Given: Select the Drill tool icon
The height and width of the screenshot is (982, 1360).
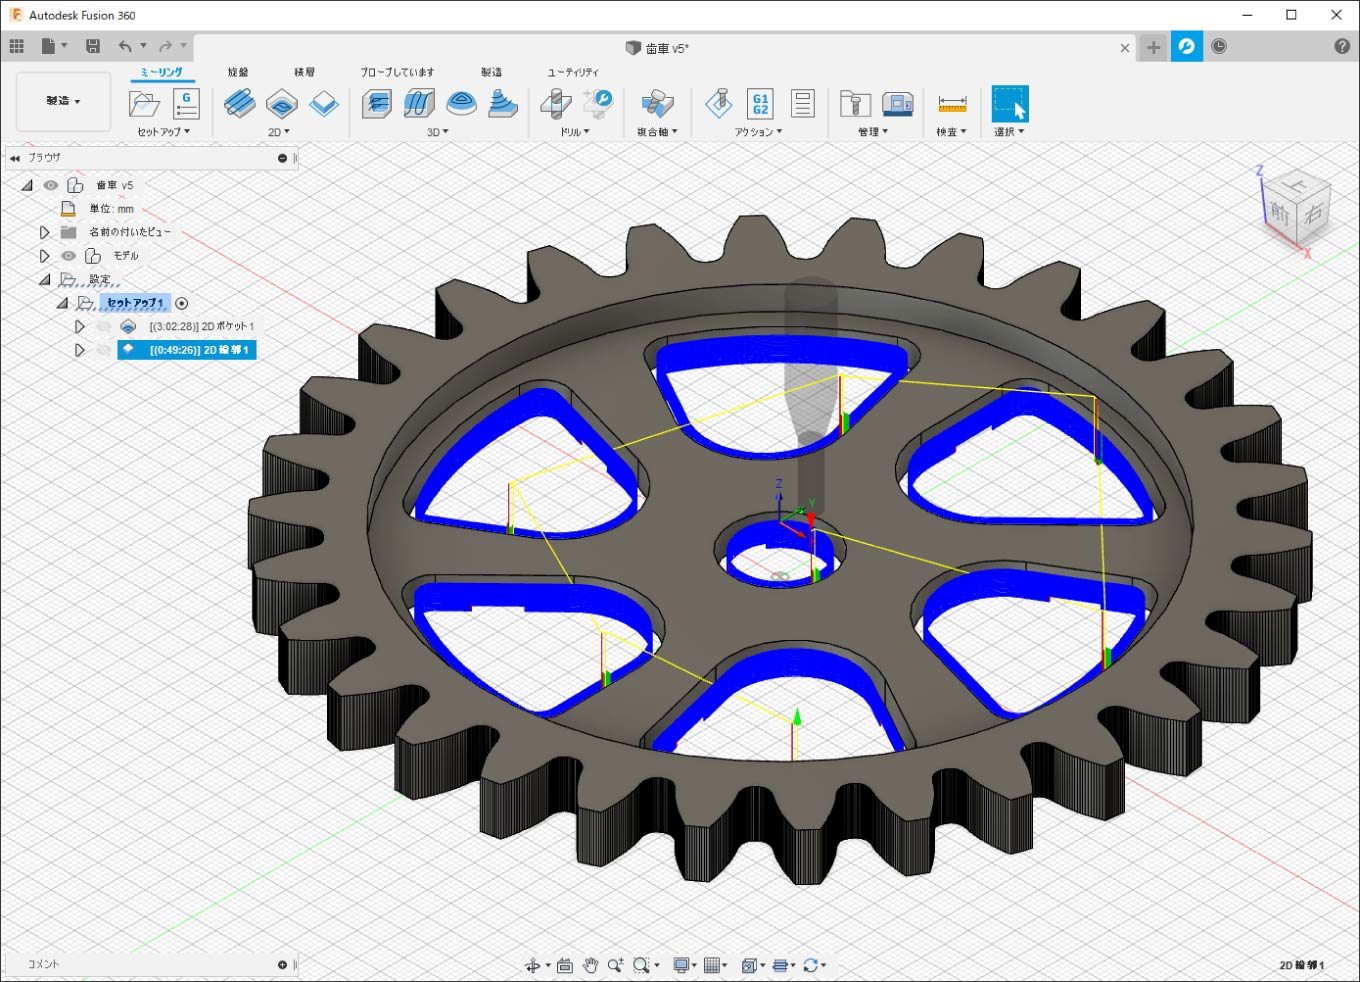Looking at the screenshot, I should pos(556,103).
